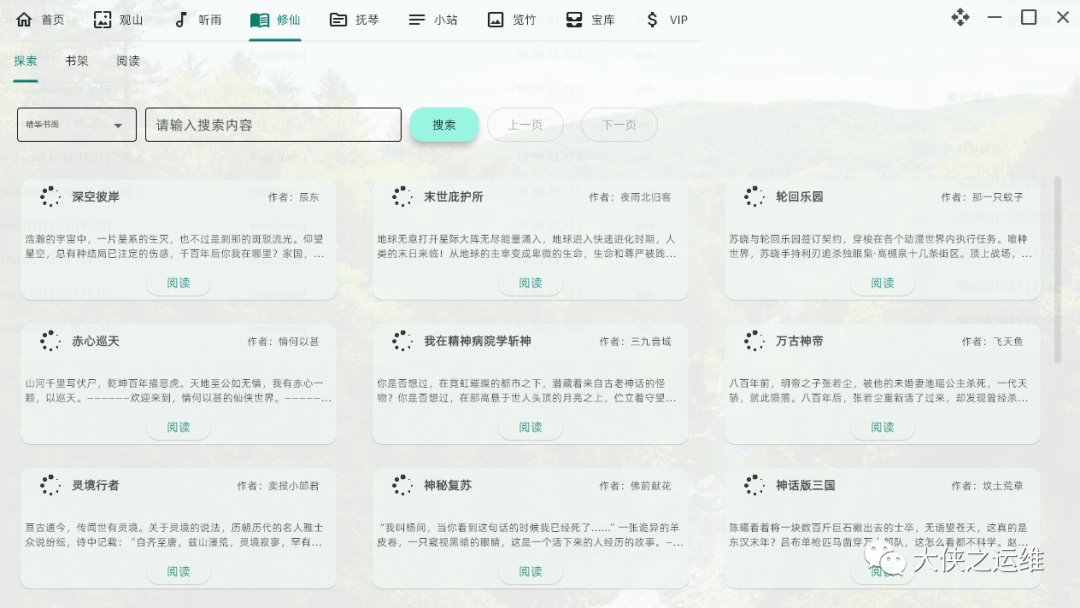Viewport: 1080px width, 608px height.
Task: Click book title 深空彼岸
Action: click(96, 197)
